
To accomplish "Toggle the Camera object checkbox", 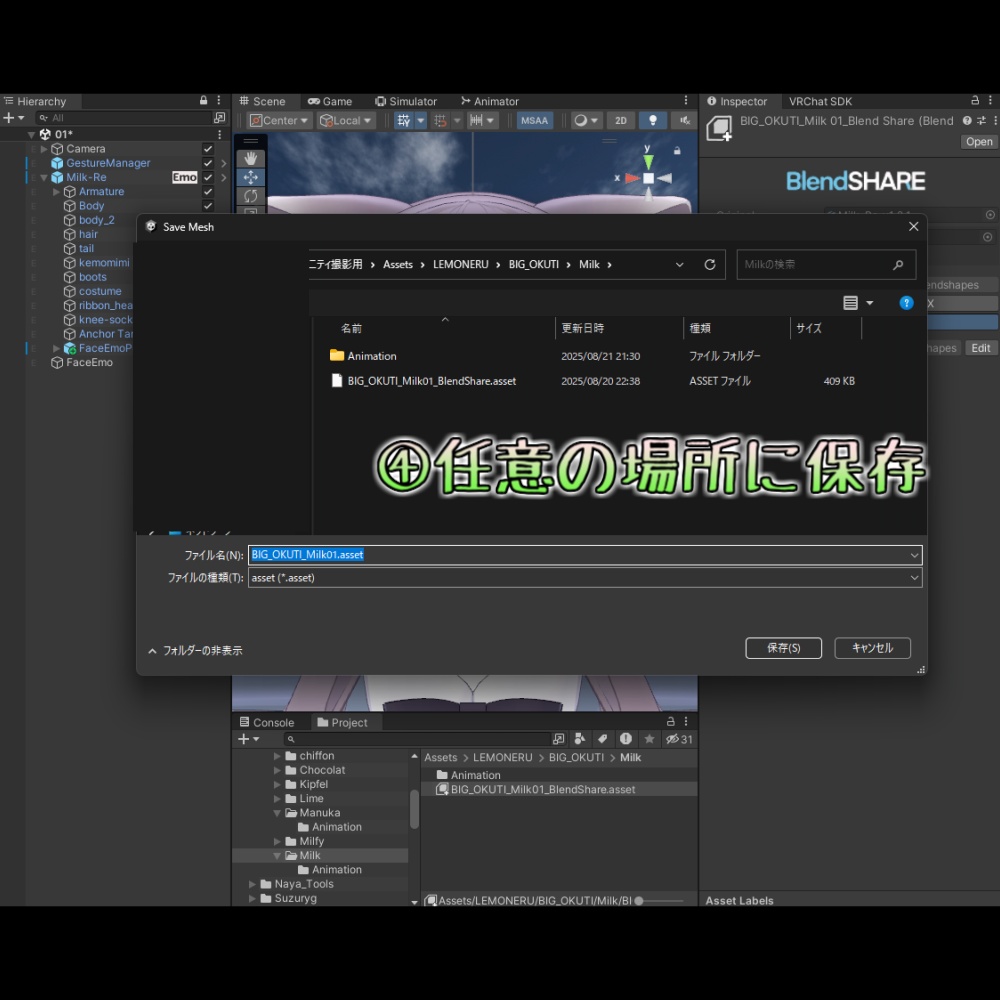I will [208, 149].
